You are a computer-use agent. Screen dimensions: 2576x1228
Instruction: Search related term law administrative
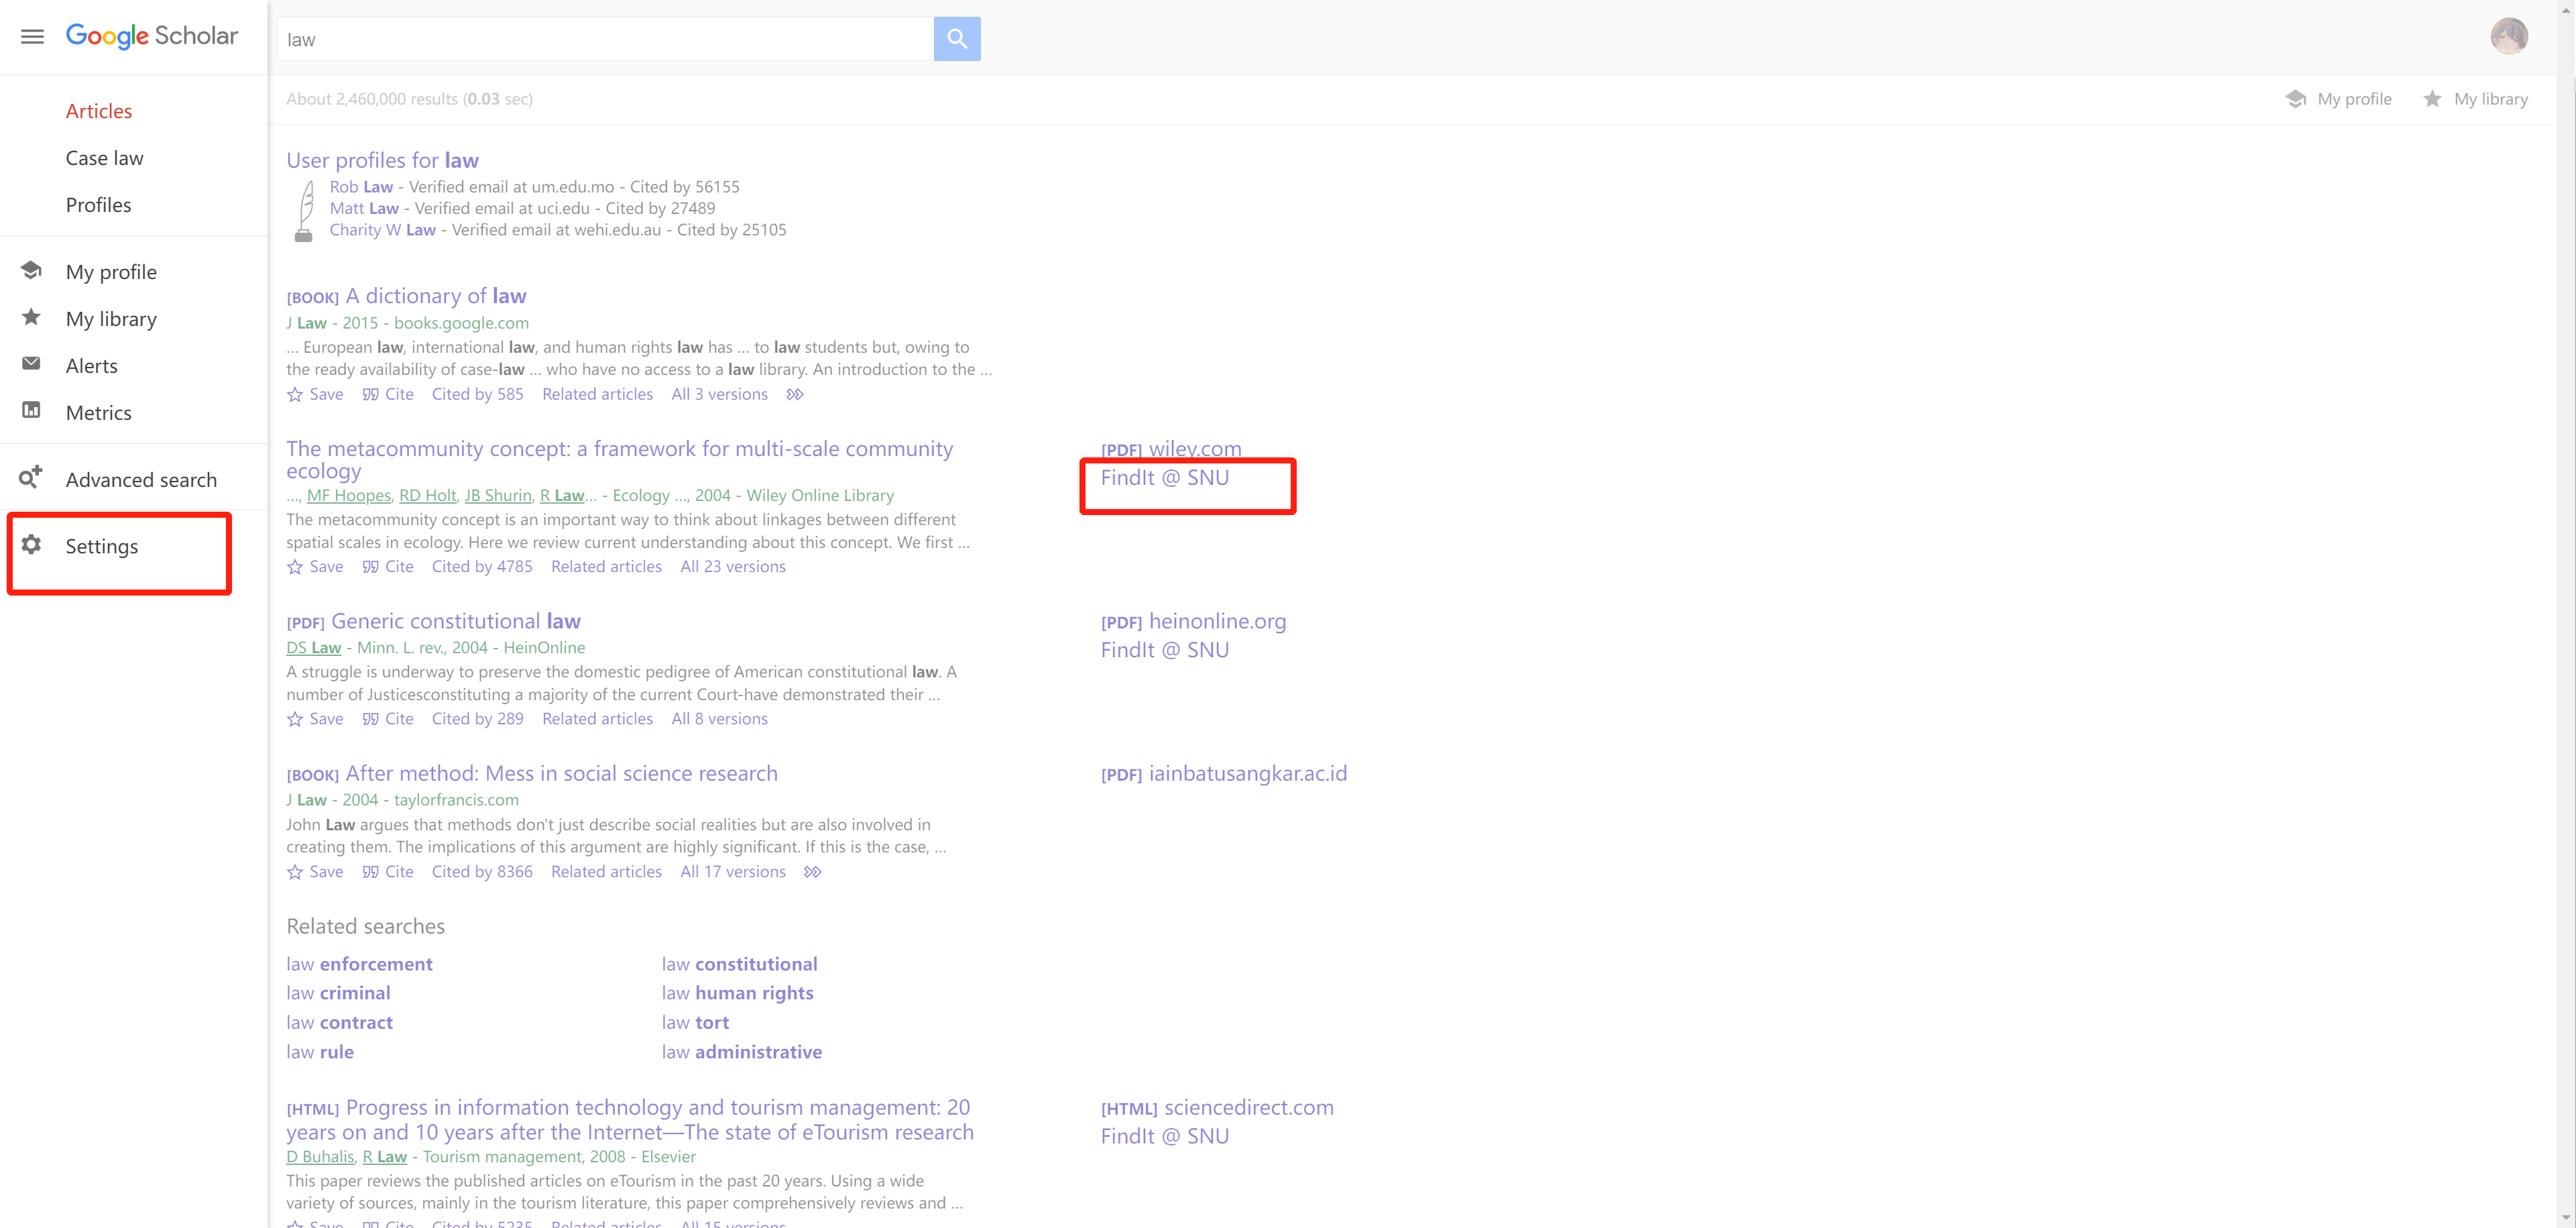[742, 1052]
